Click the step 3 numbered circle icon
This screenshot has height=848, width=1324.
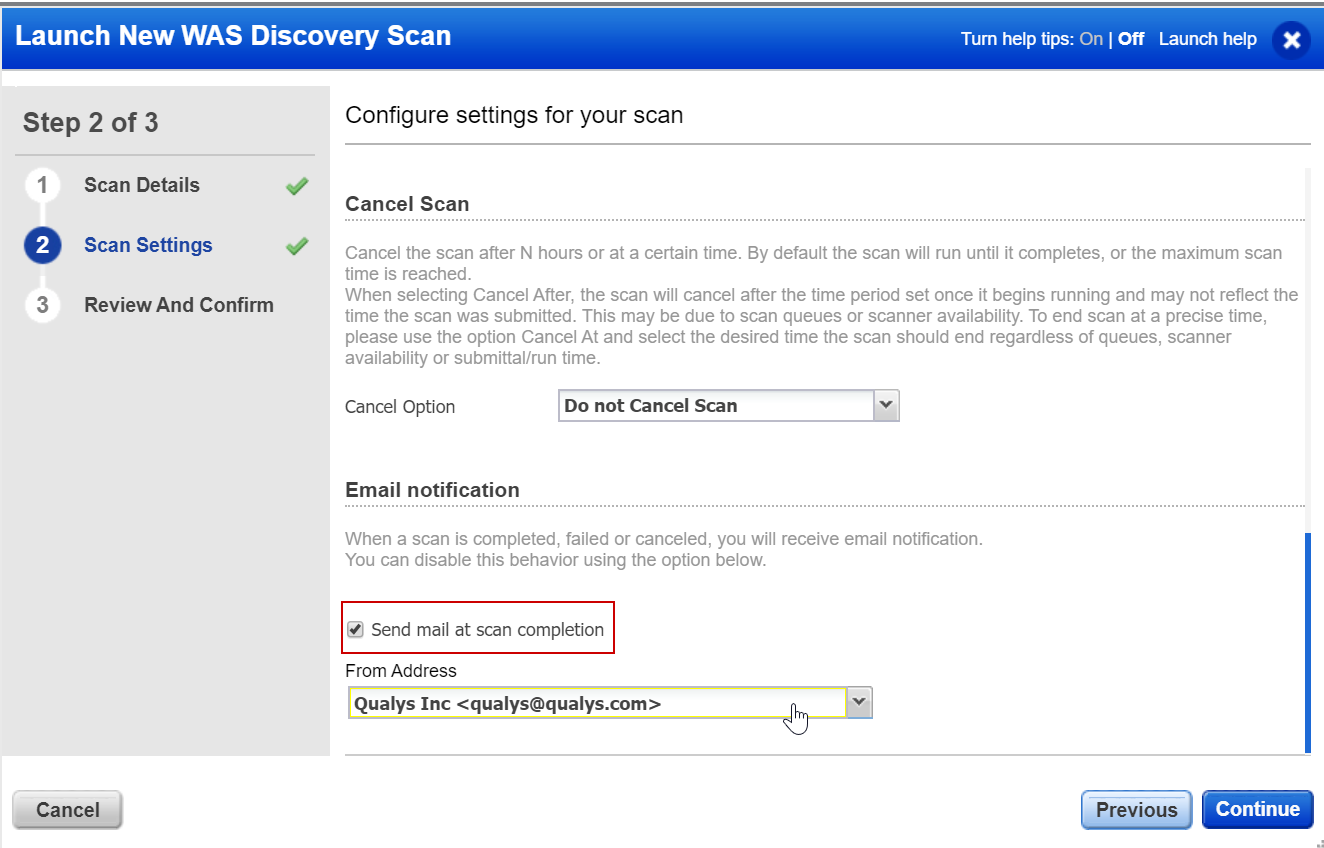42,305
